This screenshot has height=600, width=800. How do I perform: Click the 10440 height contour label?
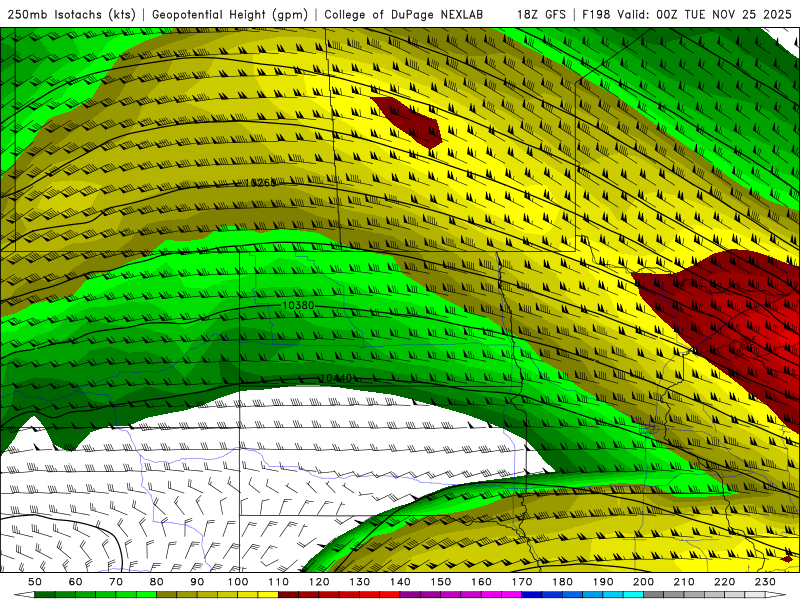click(x=336, y=378)
